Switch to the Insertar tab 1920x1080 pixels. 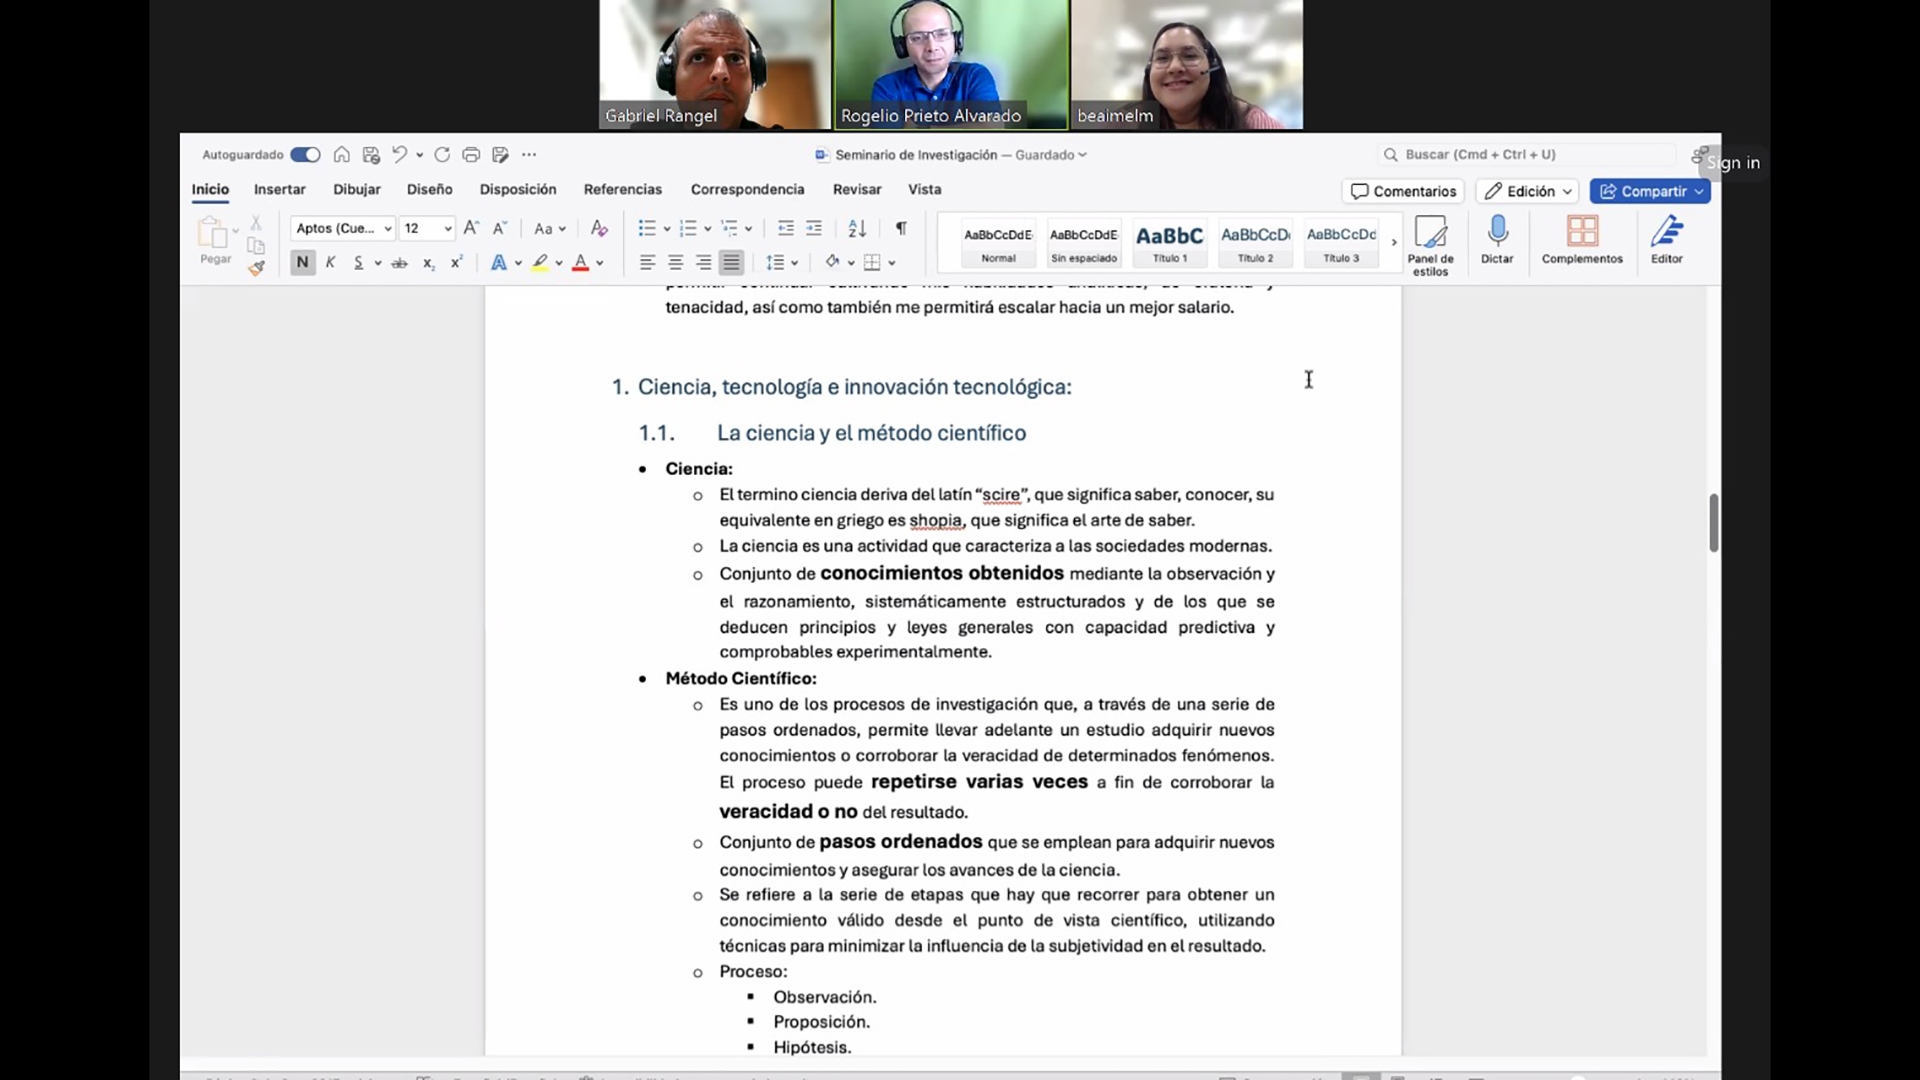coord(280,189)
